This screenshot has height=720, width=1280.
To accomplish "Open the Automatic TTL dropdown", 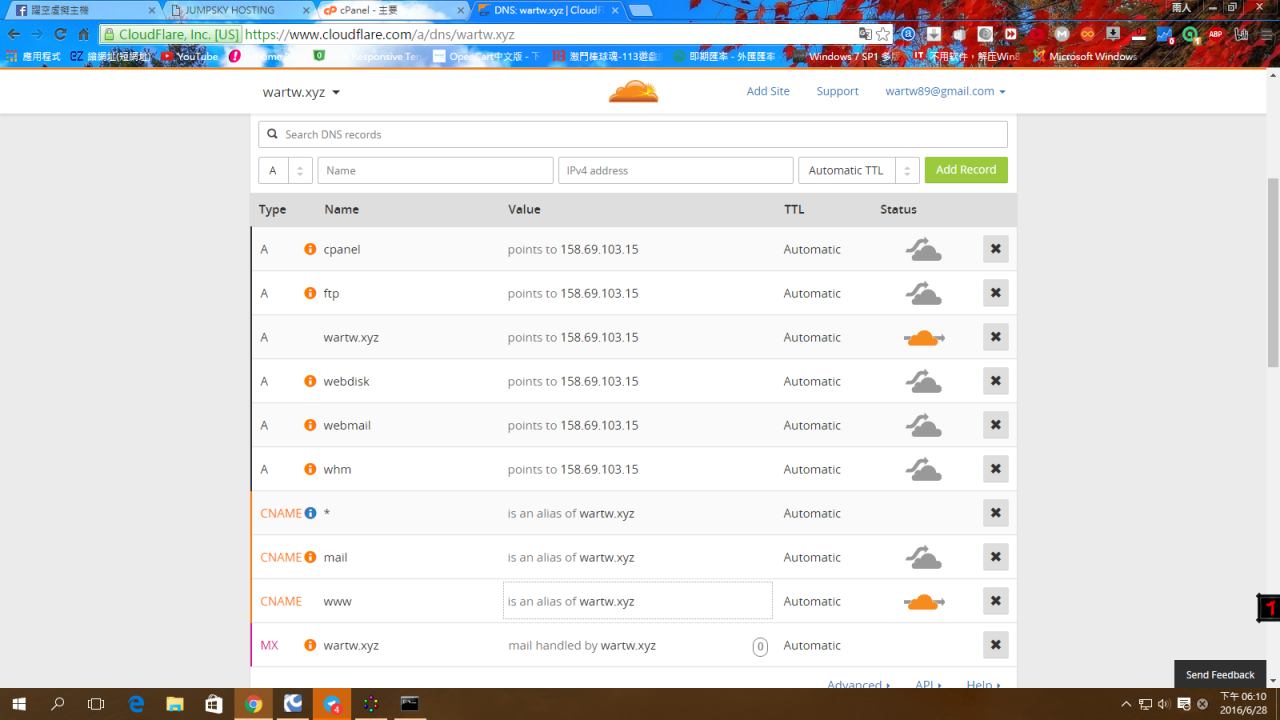I will point(858,170).
